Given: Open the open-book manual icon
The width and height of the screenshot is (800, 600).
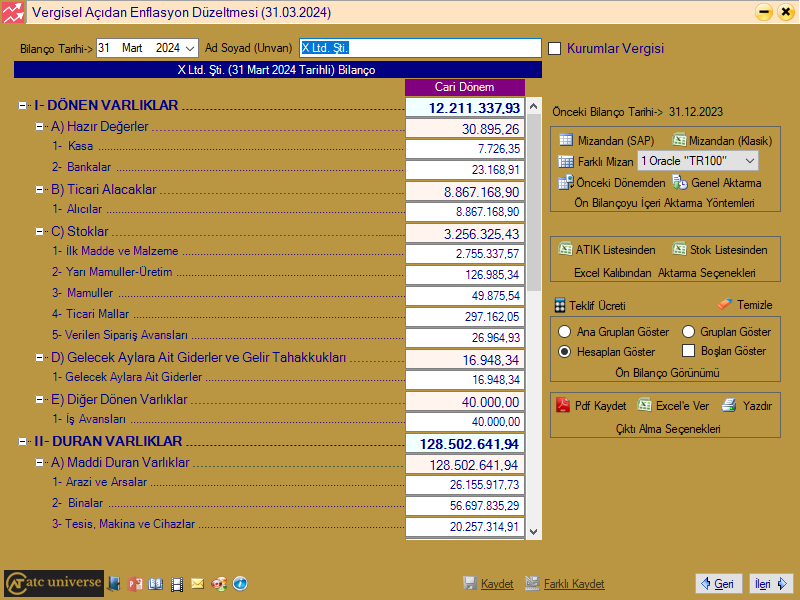Looking at the screenshot, I should click(x=156, y=584).
